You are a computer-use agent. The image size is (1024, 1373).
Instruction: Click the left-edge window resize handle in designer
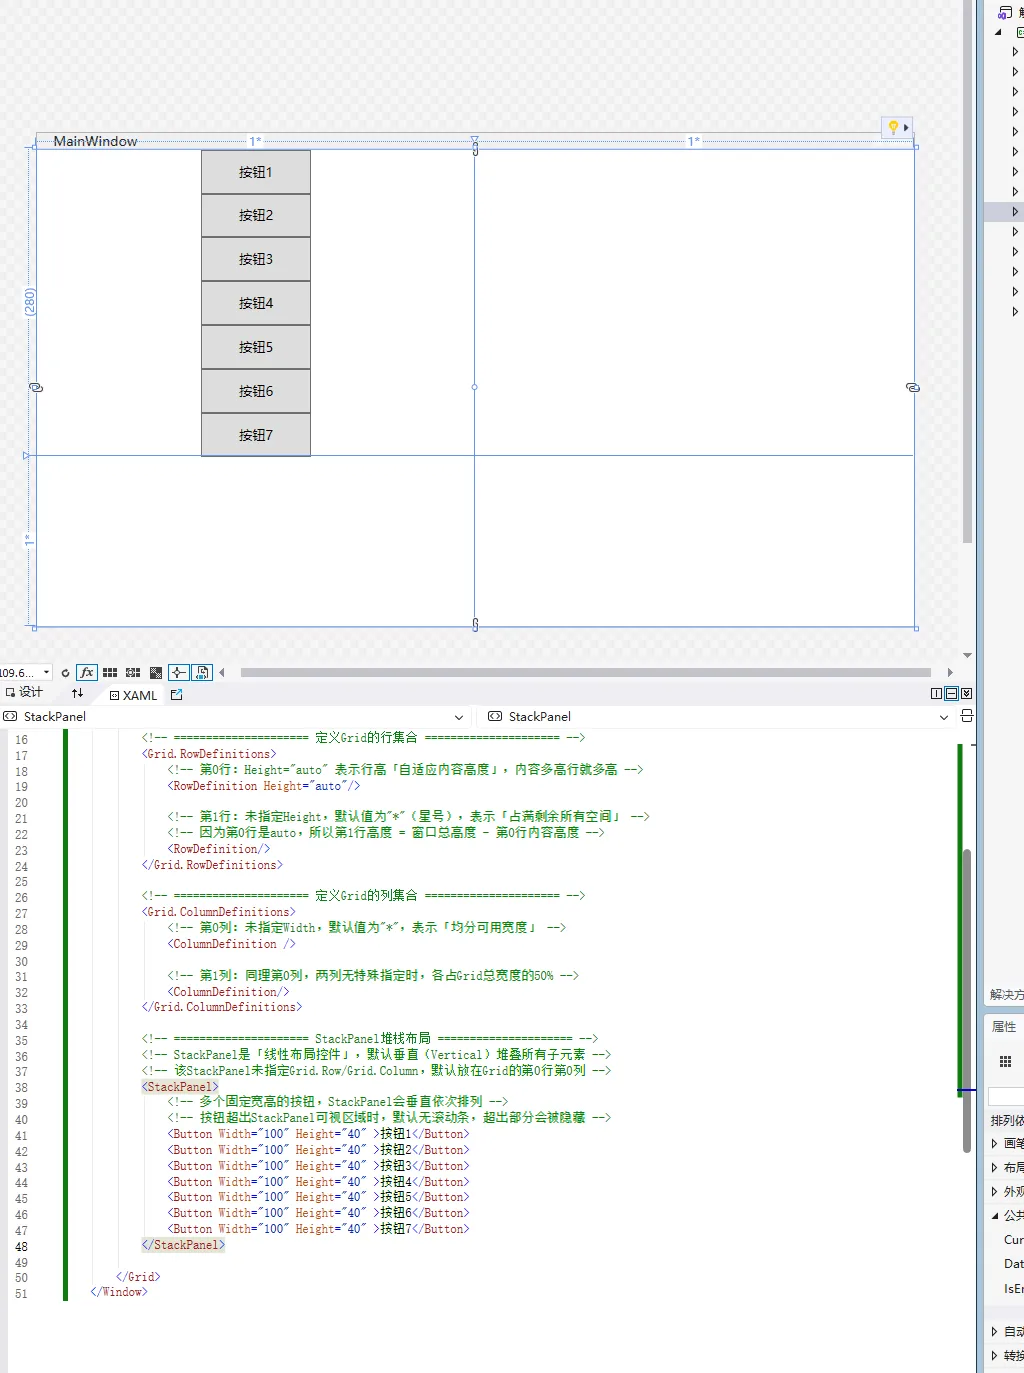[x=36, y=387]
